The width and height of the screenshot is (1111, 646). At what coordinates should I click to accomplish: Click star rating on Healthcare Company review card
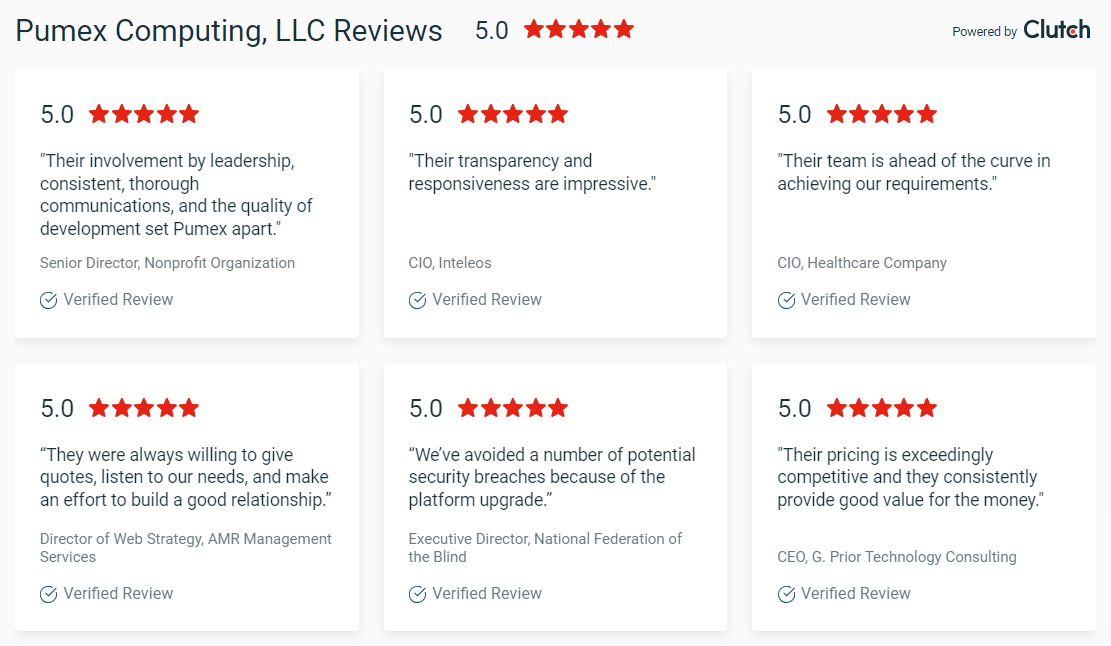point(882,114)
